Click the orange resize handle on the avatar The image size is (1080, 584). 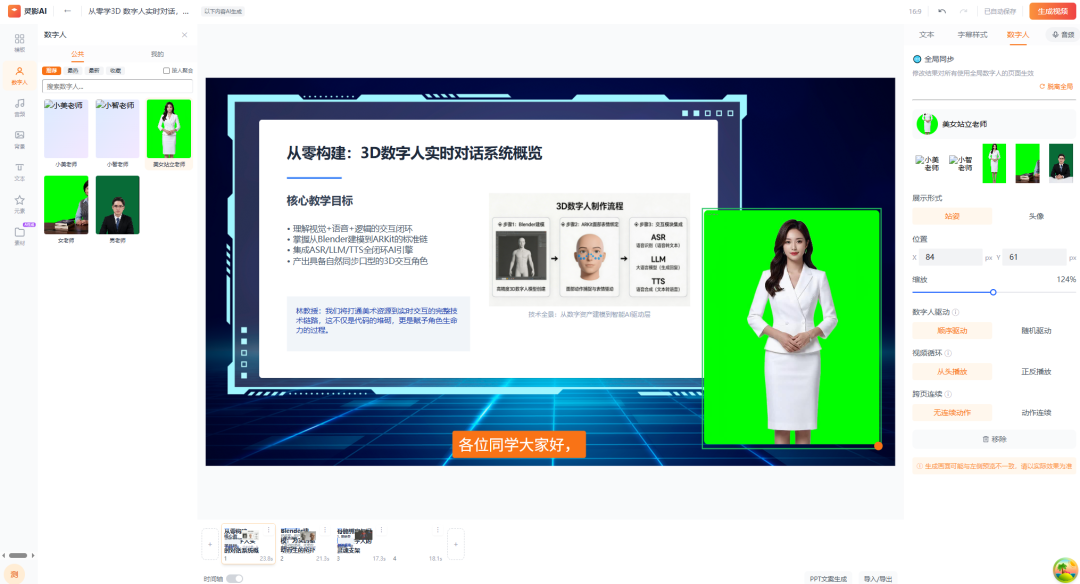[x=878, y=446]
